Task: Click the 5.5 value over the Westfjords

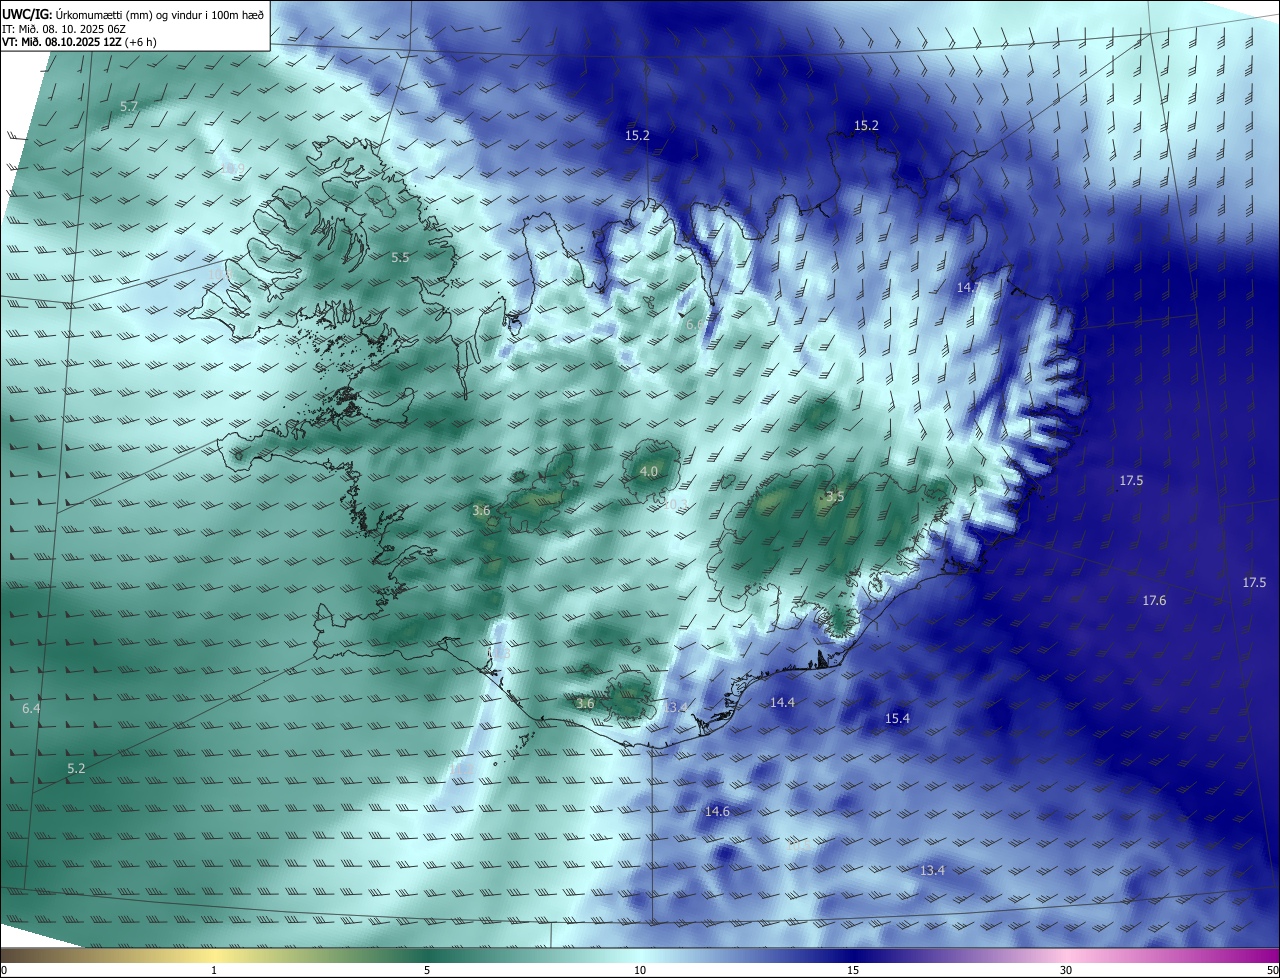Action: (400, 257)
